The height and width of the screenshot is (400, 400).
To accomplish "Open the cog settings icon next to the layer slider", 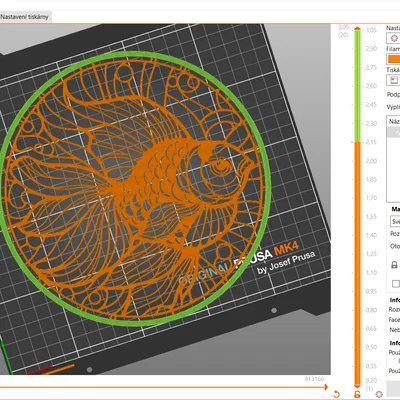I will 379,394.
